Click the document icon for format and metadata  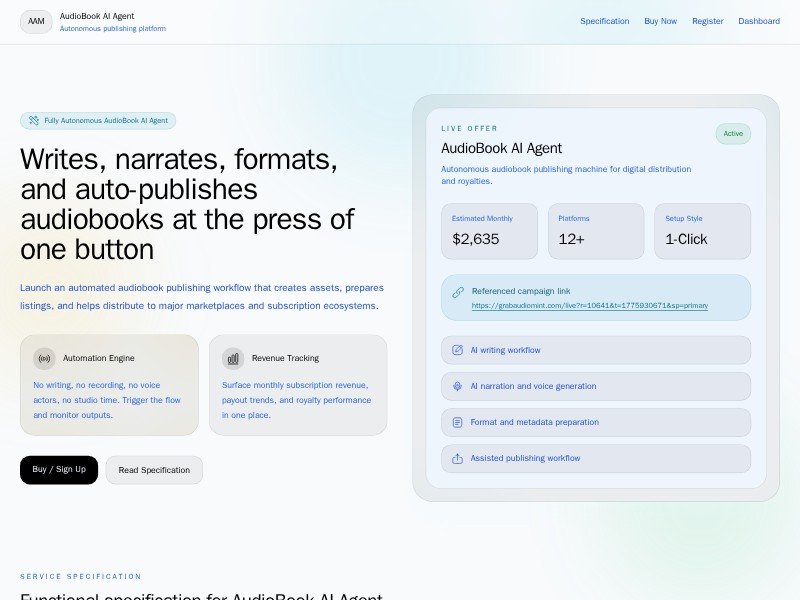(x=458, y=422)
